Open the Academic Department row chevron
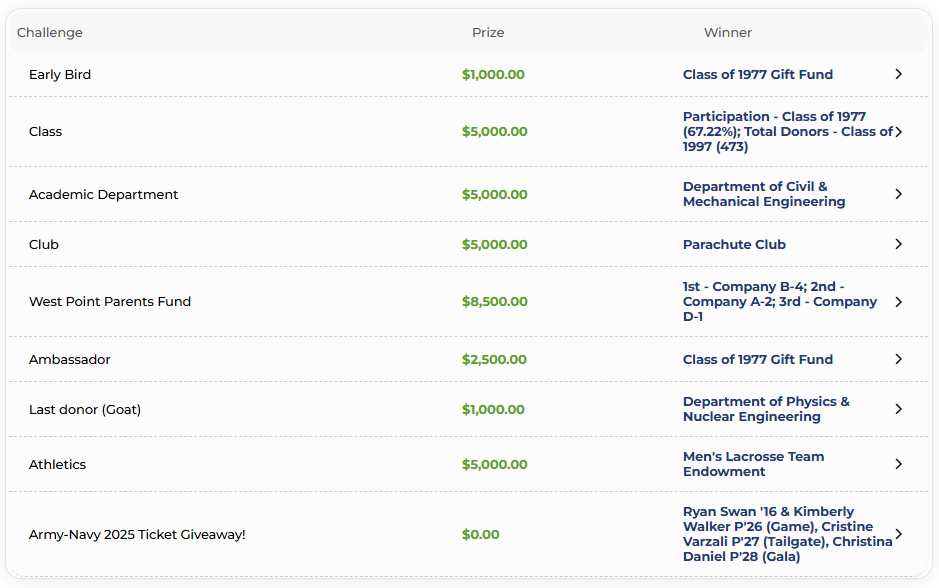Screen dimensions: 939x588 click(x=898, y=194)
